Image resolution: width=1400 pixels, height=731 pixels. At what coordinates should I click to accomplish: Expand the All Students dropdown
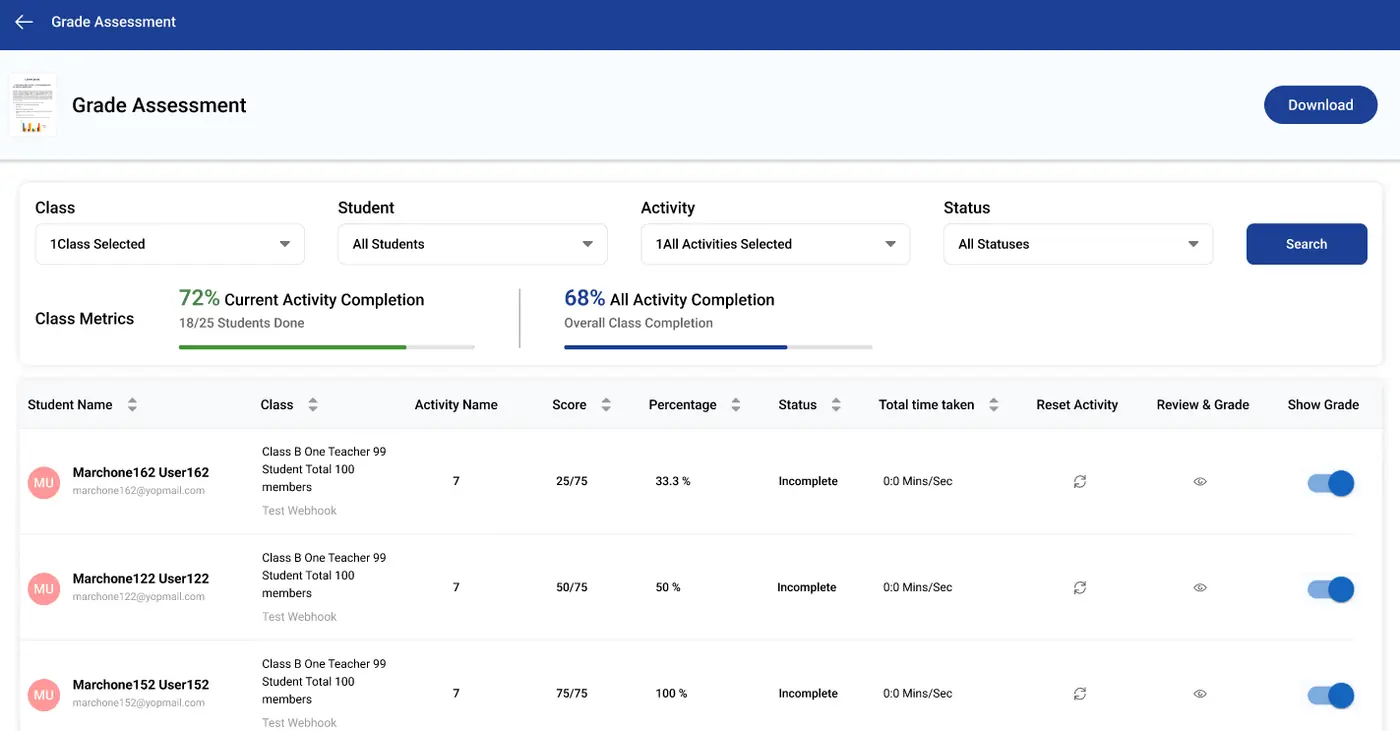[x=473, y=244]
